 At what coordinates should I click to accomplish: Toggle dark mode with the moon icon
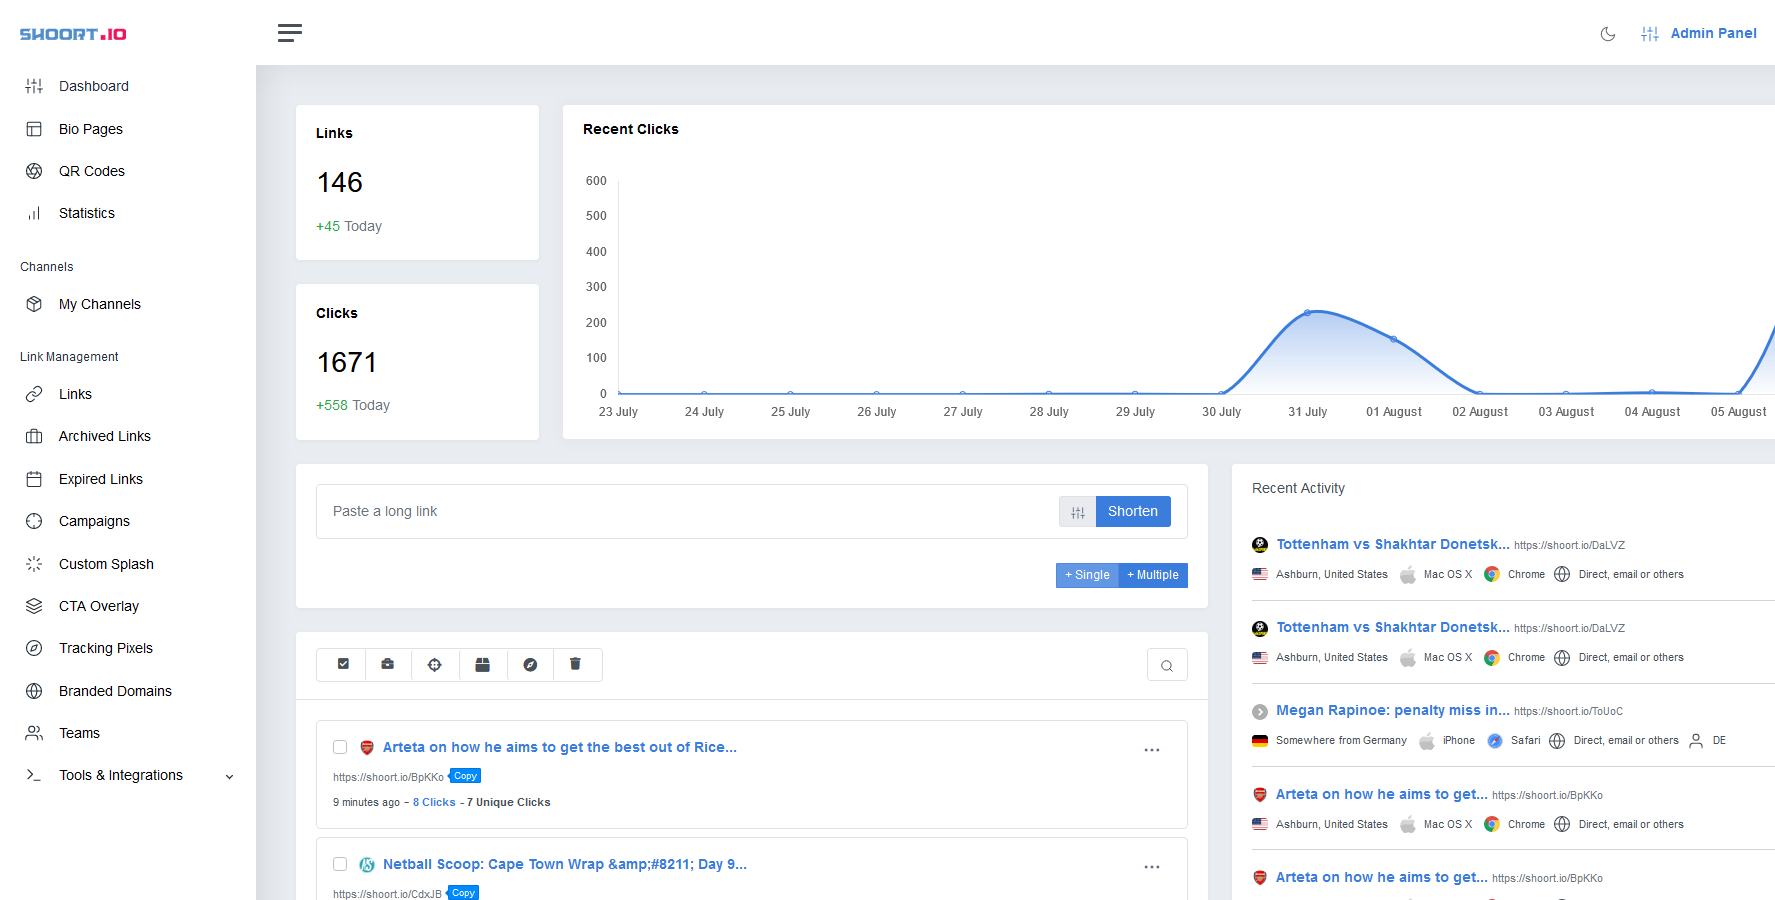tap(1607, 33)
